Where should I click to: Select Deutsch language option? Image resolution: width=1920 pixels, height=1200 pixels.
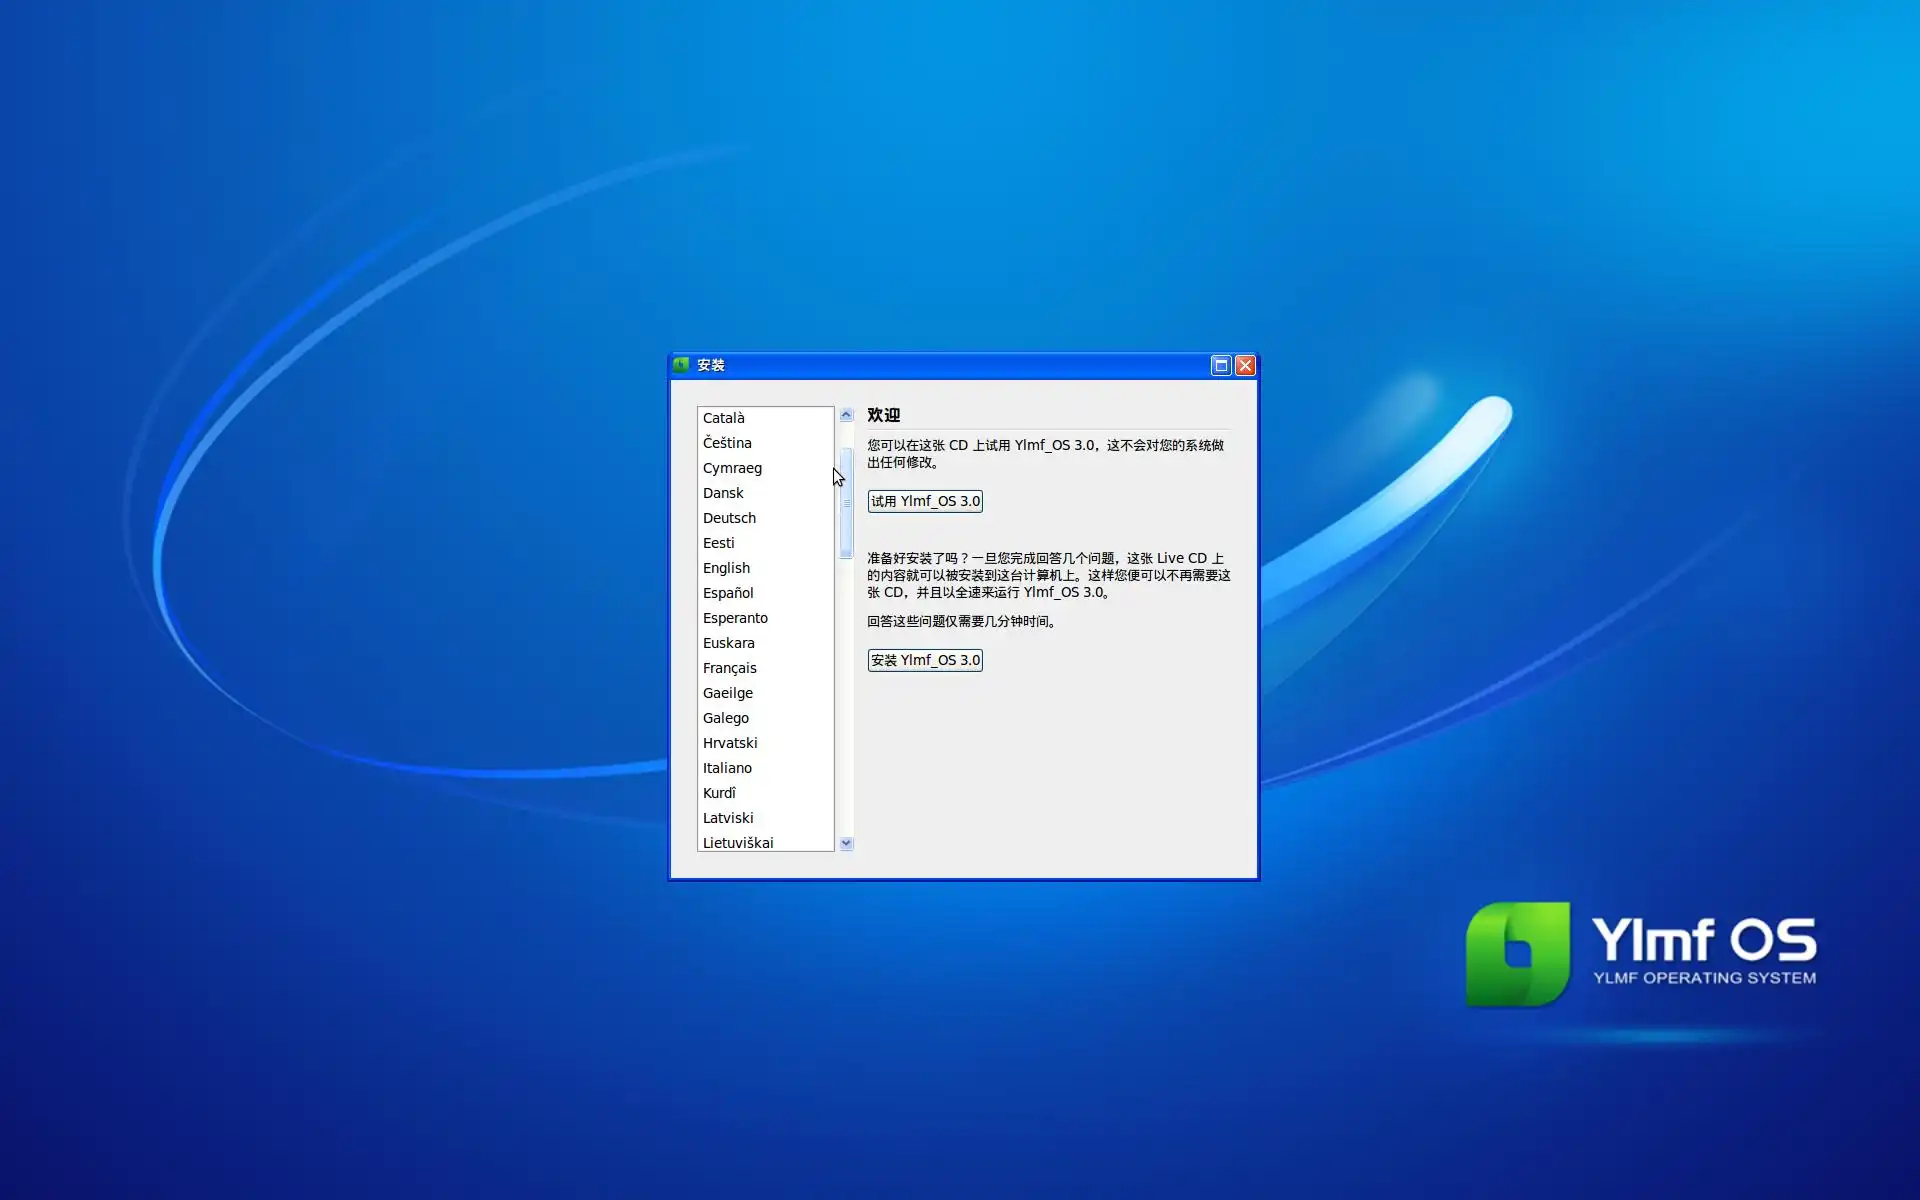(x=729, y=518)
